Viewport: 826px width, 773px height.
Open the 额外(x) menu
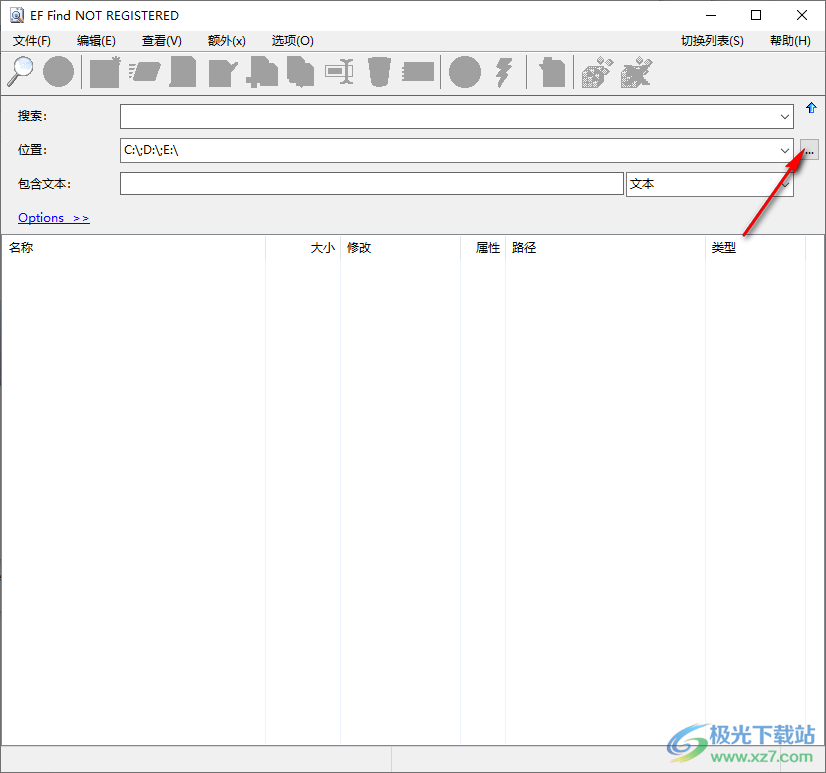point(227,41)
